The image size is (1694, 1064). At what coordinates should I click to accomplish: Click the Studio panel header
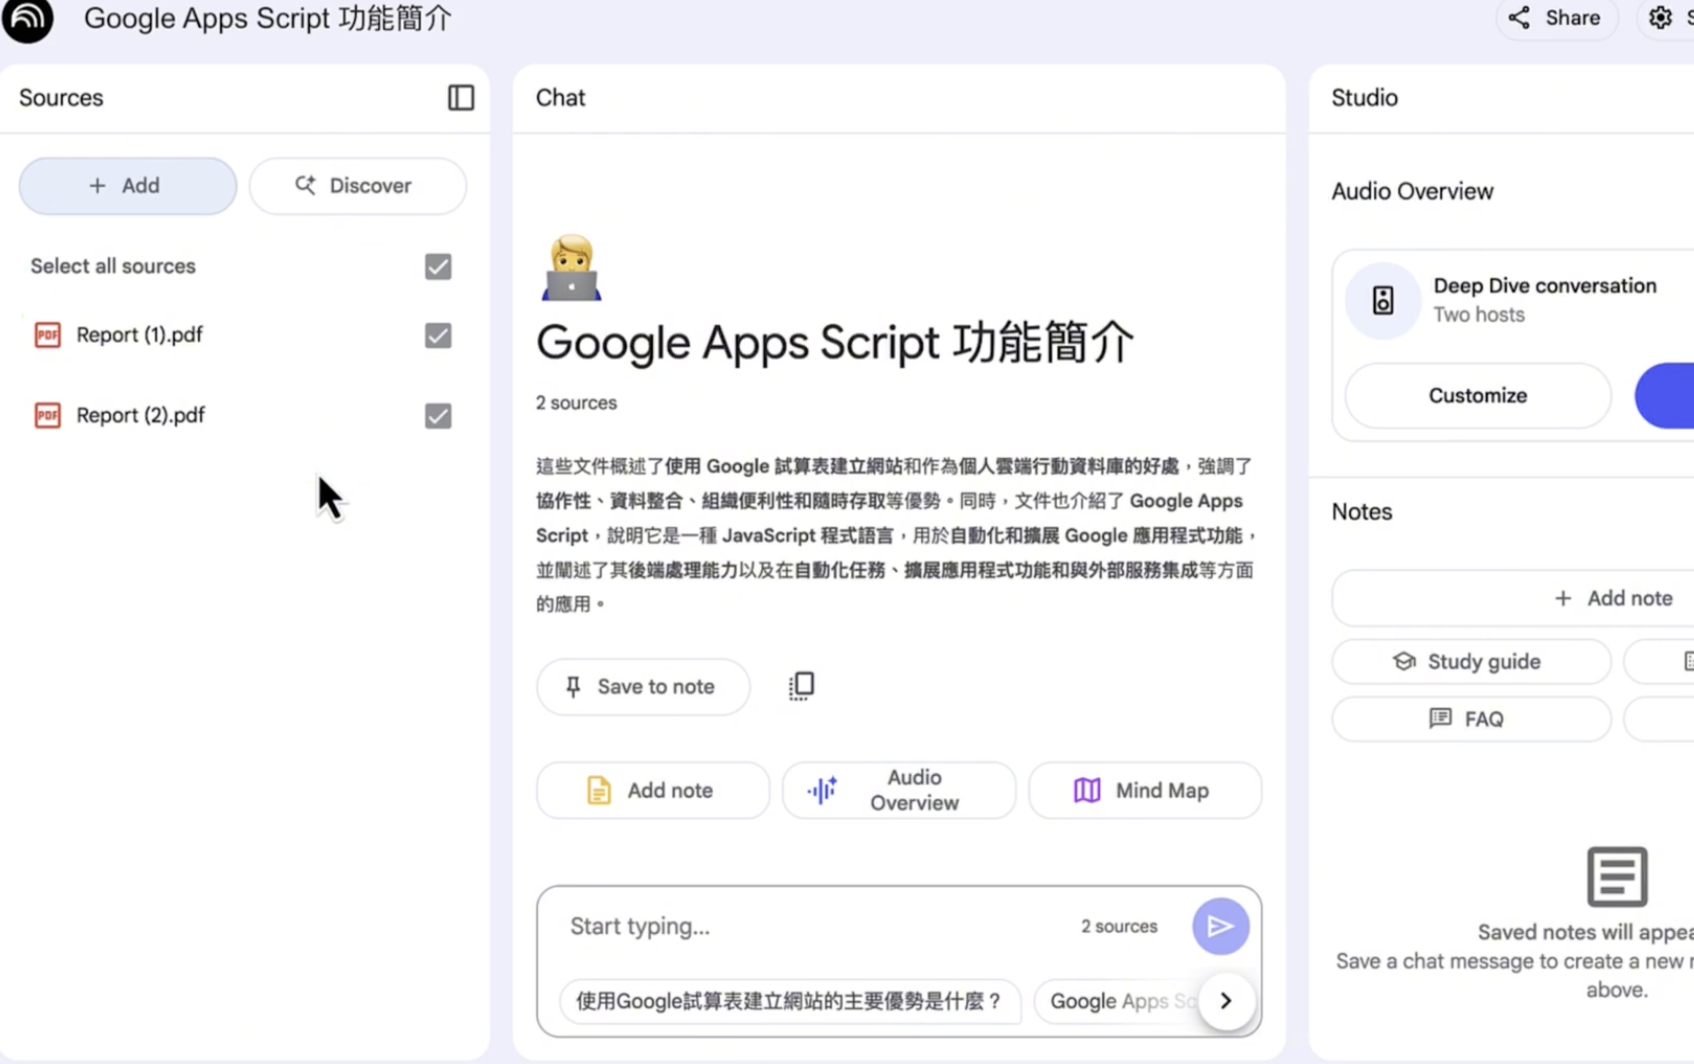tap(1364, 98)
